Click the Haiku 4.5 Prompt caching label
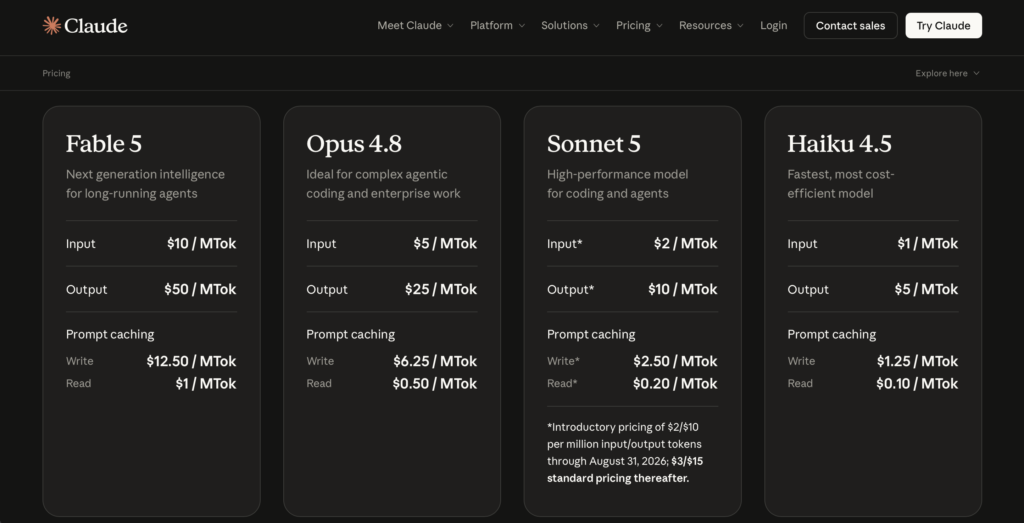 pyautogui.click(x=832, y=334)
